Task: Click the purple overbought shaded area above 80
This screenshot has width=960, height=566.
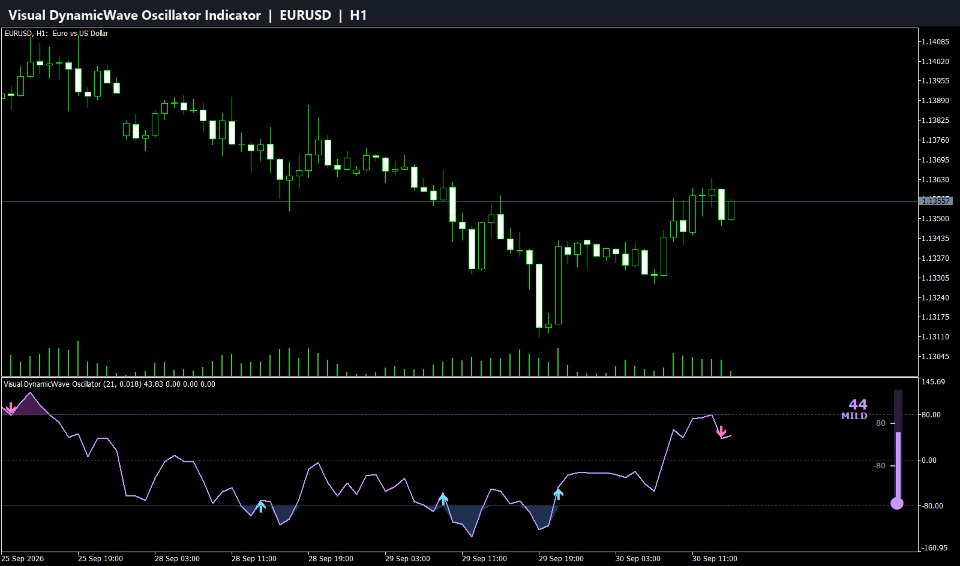Action: tap(29, 406)
